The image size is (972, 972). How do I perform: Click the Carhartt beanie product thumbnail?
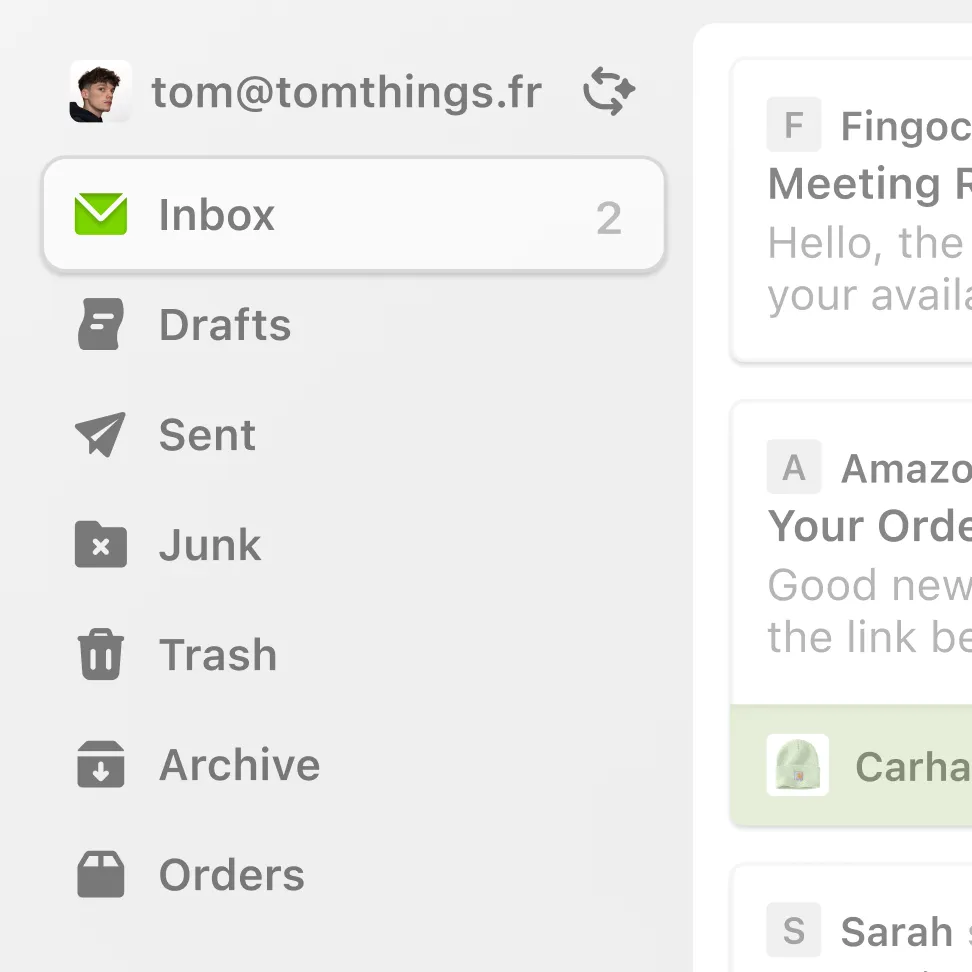click(798, 766)
